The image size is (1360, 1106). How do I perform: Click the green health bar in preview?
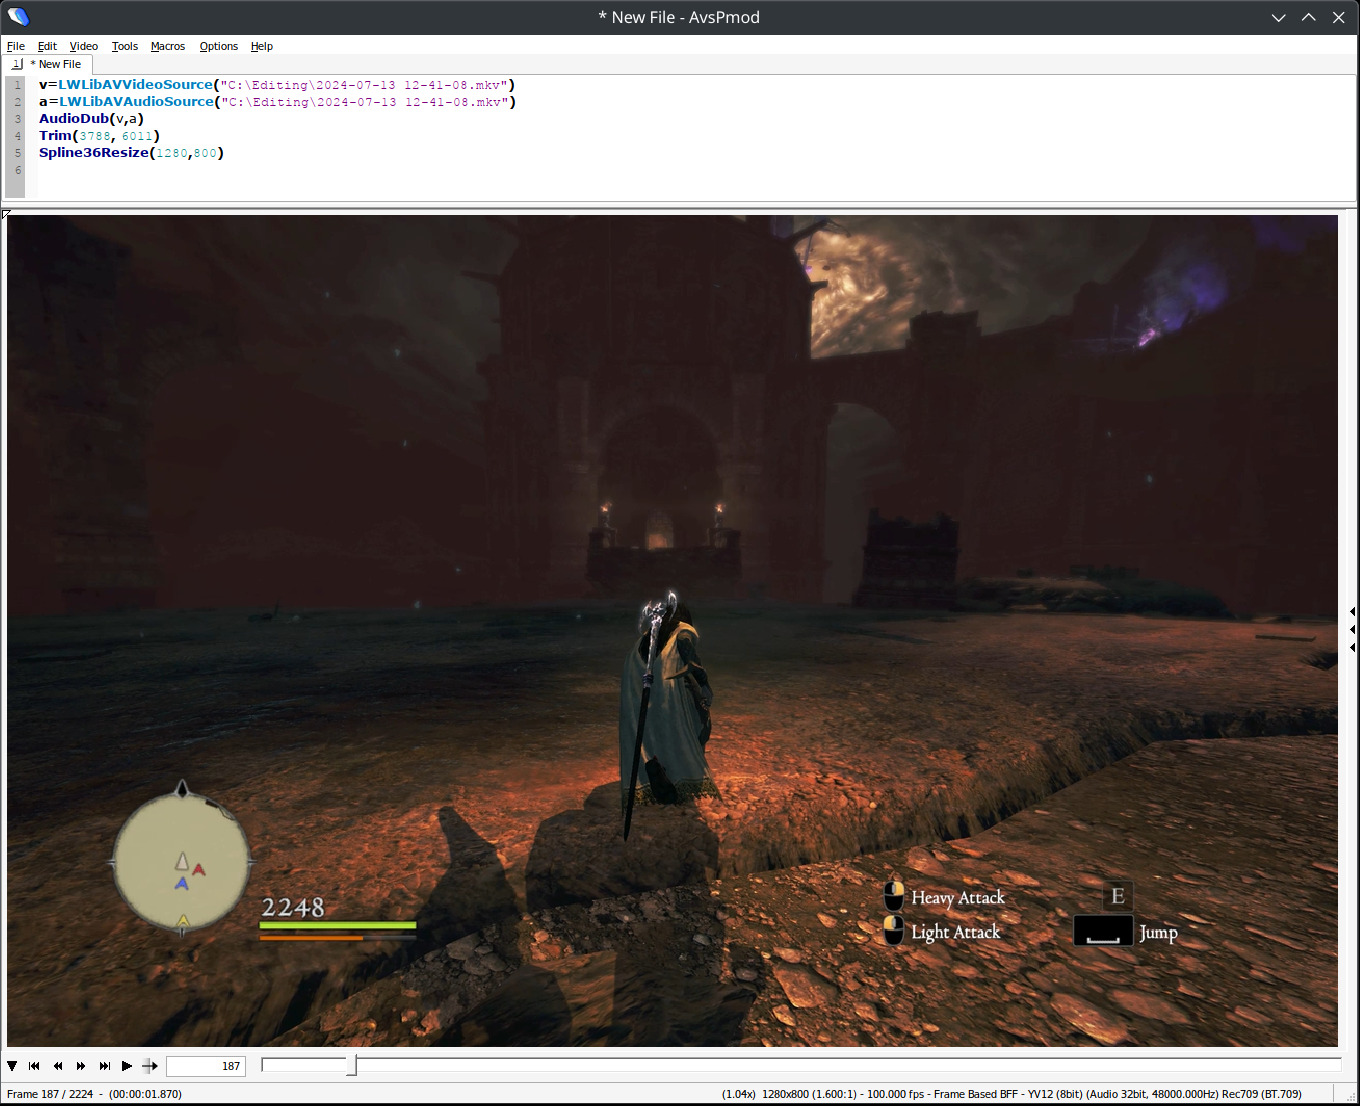tap(338, 926)
